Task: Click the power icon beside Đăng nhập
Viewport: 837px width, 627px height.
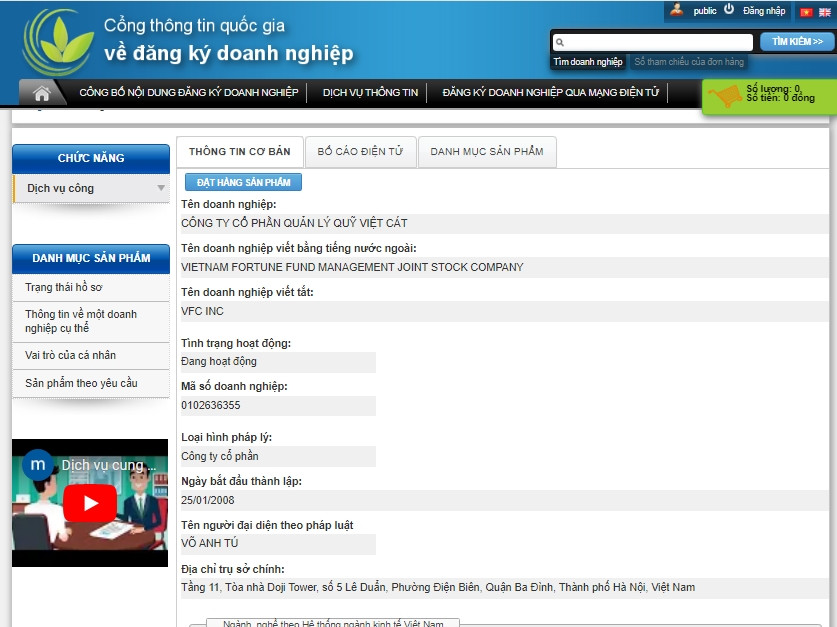Action: [x=729, y=10]
